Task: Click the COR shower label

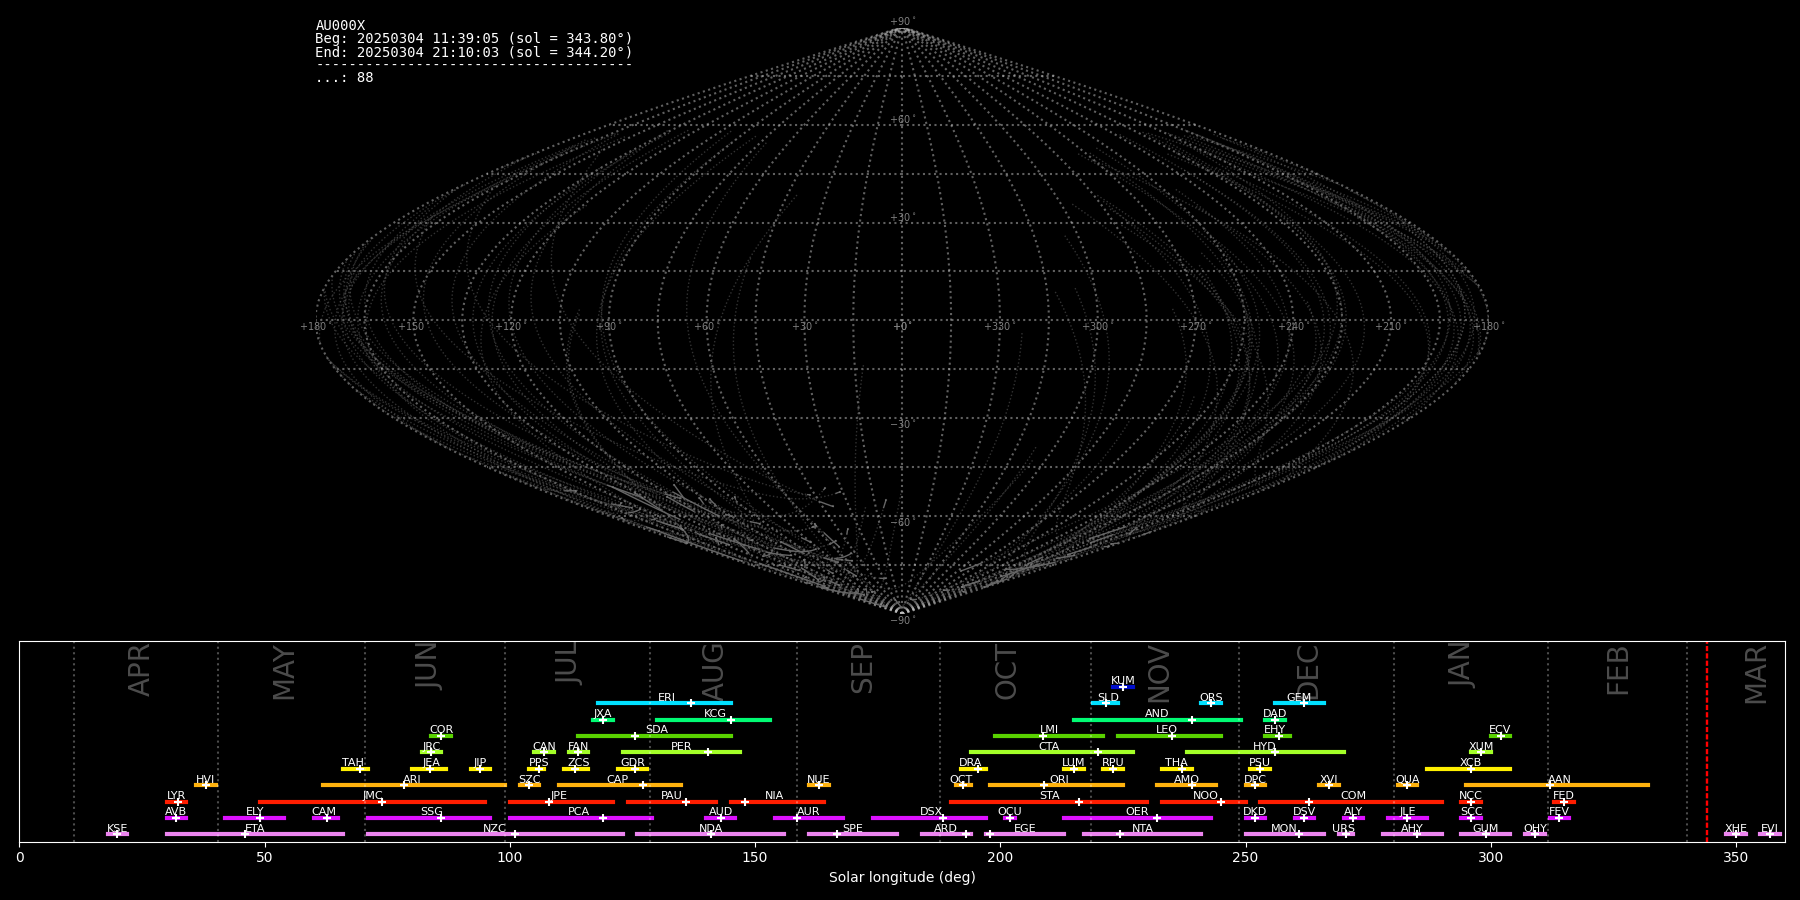Action: (x=441, y=730)
